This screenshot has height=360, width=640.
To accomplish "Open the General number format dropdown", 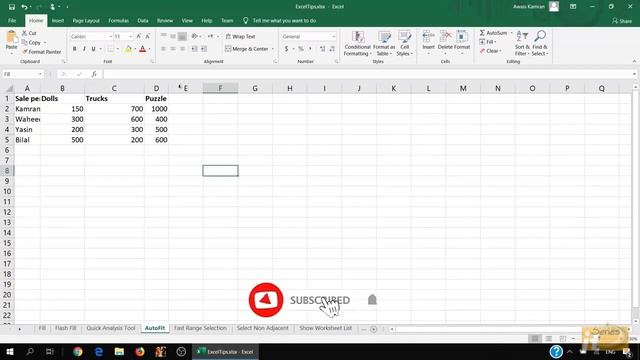I will click(333, 37).
